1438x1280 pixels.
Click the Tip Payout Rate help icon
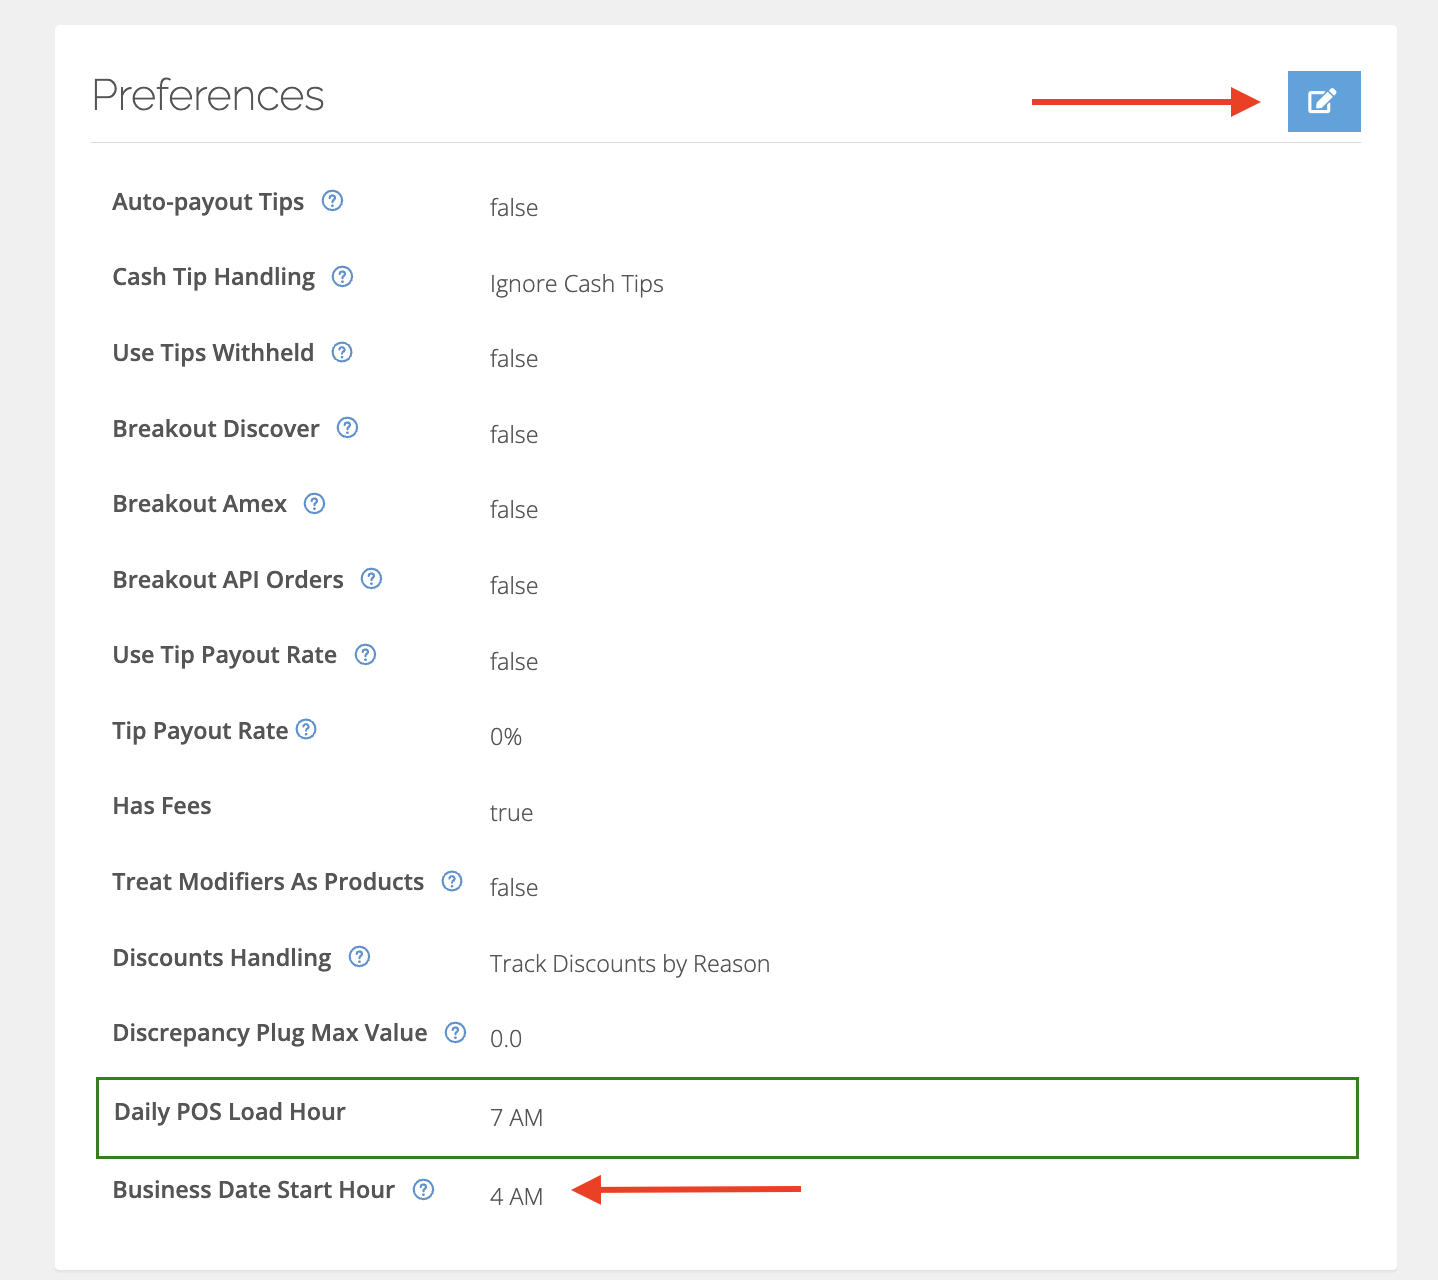coord(307,730)
